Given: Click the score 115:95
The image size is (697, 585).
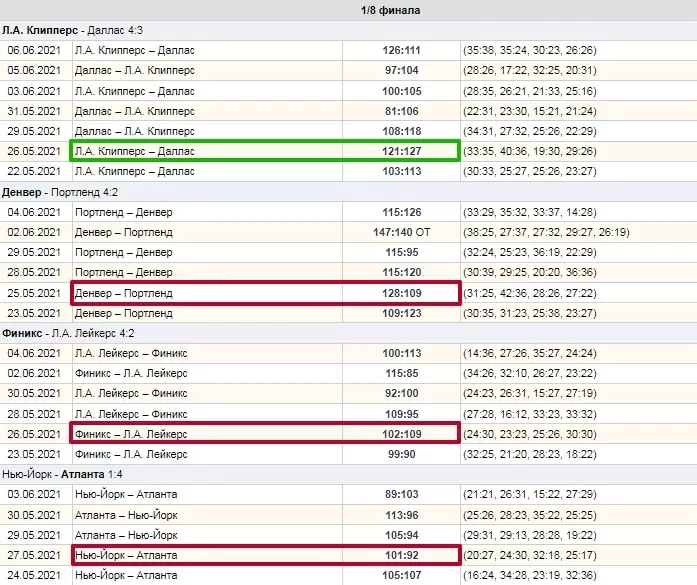Looking at the screenshot, I should (x=401, y=252).
